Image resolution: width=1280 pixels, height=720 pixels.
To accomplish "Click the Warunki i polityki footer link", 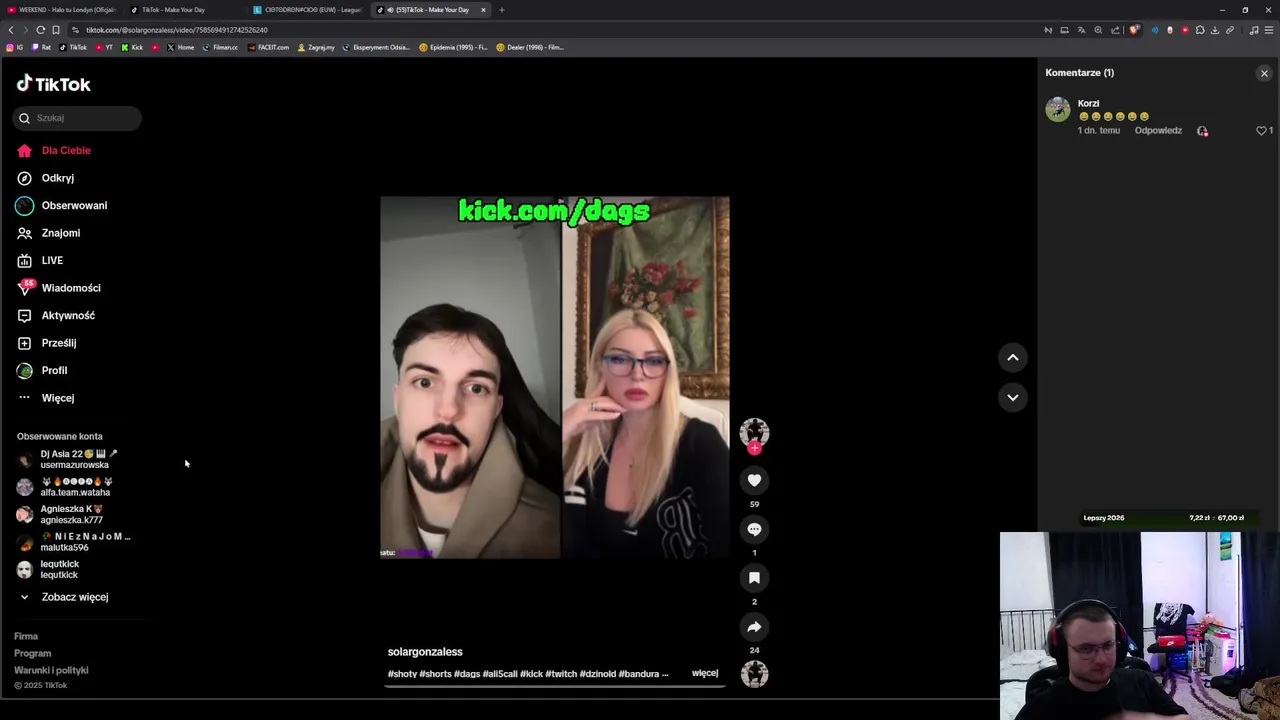I will [51, 670].
